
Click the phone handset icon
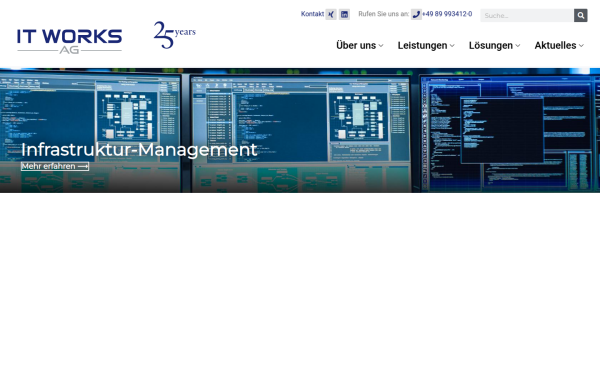[x=416, y=15]
